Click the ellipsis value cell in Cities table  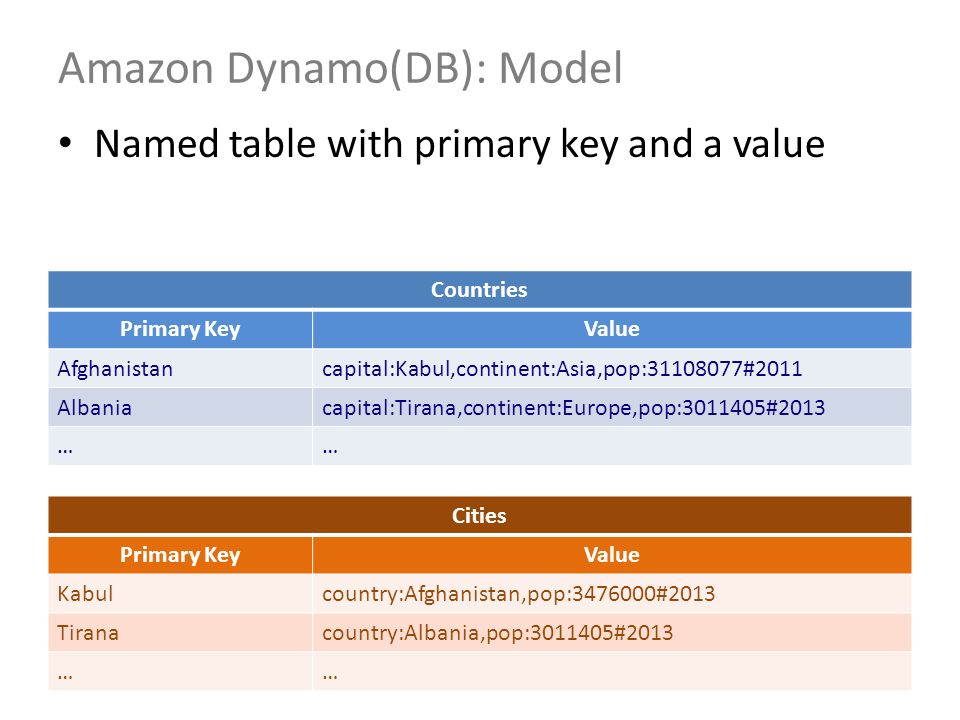612,672
